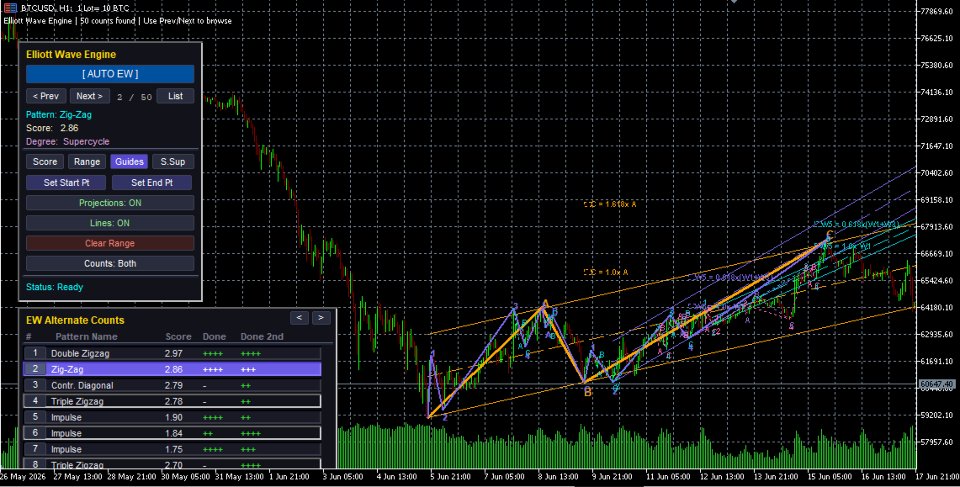Turn off Projections: ON
The height and width of the screenshot is (487, 960).
click(x=110, y=203)
